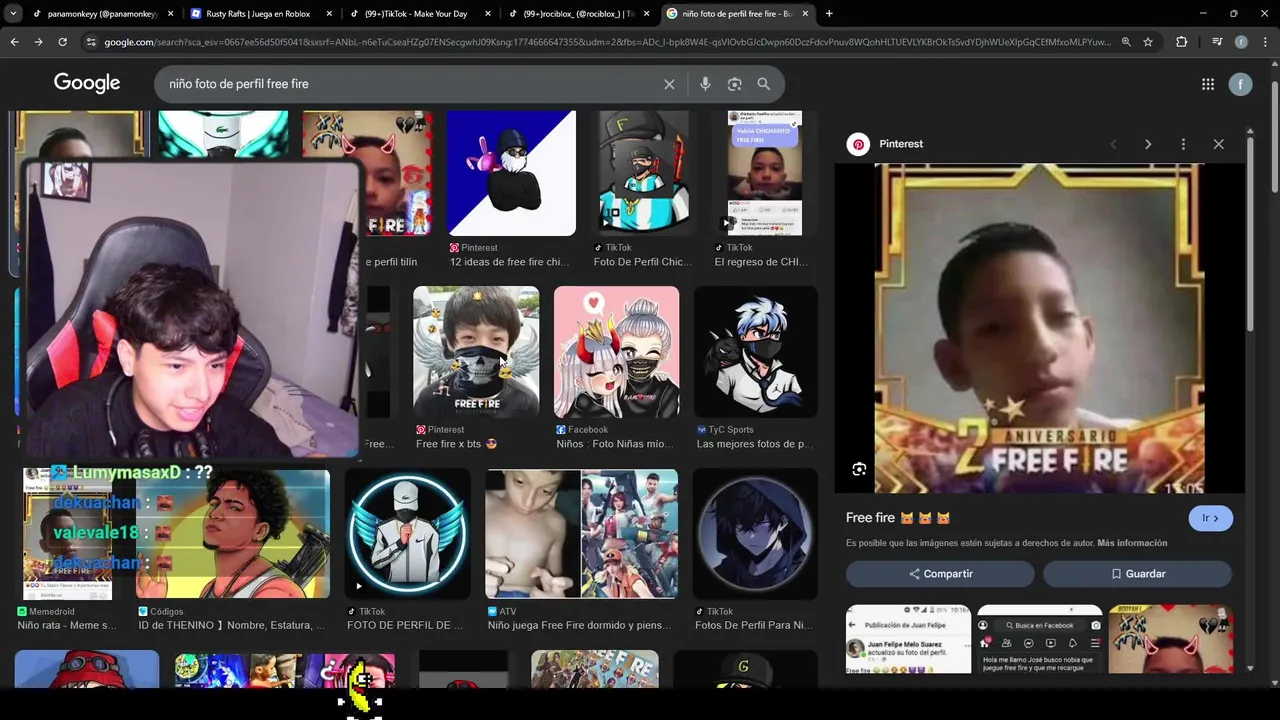
Task: Search inside image with Lens icon
Action: 859,469
